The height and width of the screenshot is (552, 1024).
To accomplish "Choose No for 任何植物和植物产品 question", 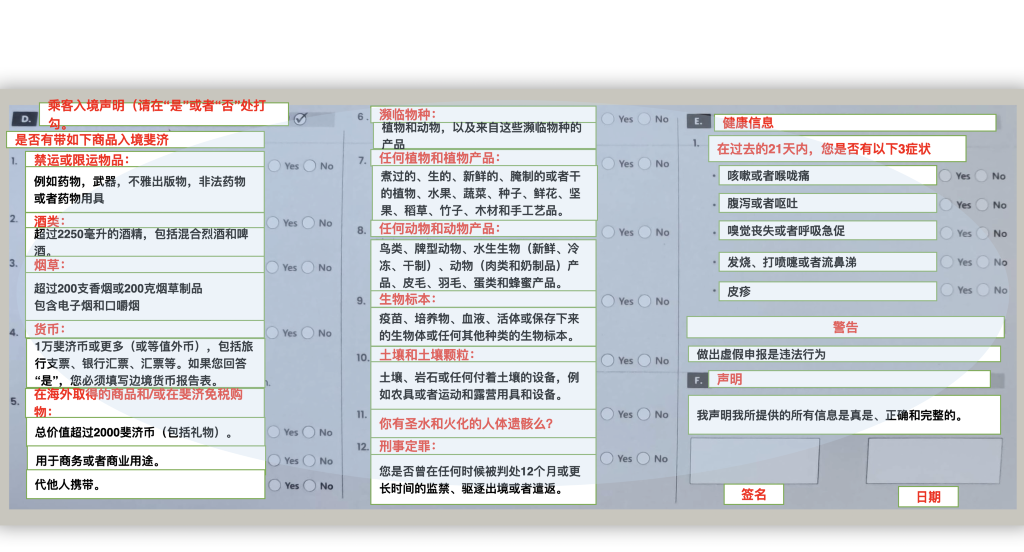I will pos(646,163).
